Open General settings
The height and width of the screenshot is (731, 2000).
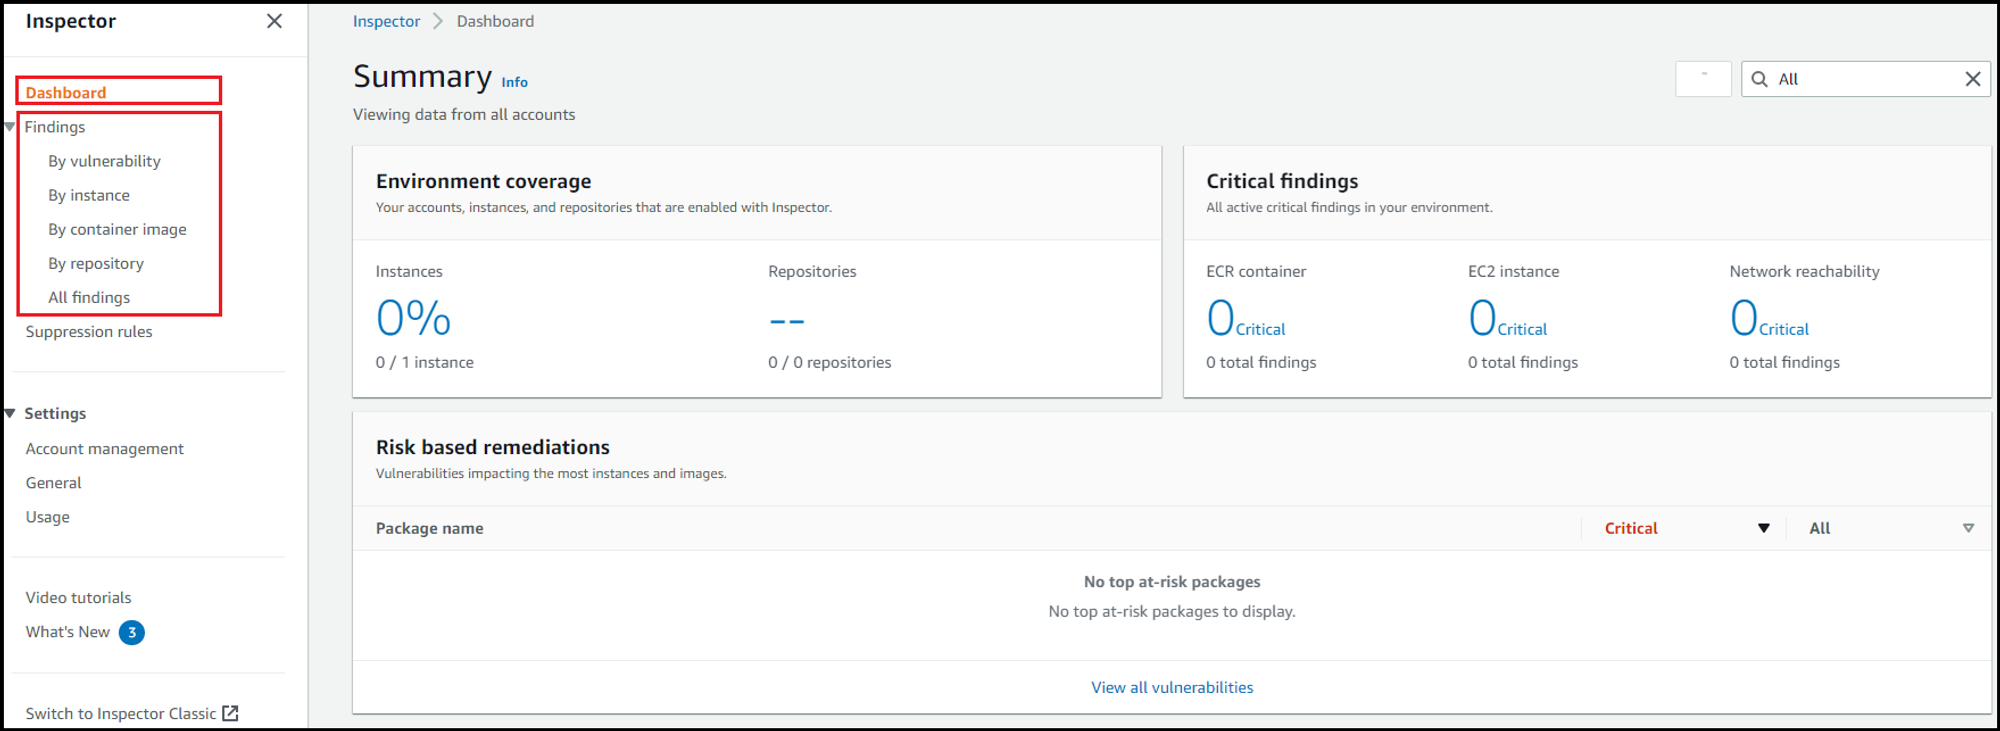(54, 482)
